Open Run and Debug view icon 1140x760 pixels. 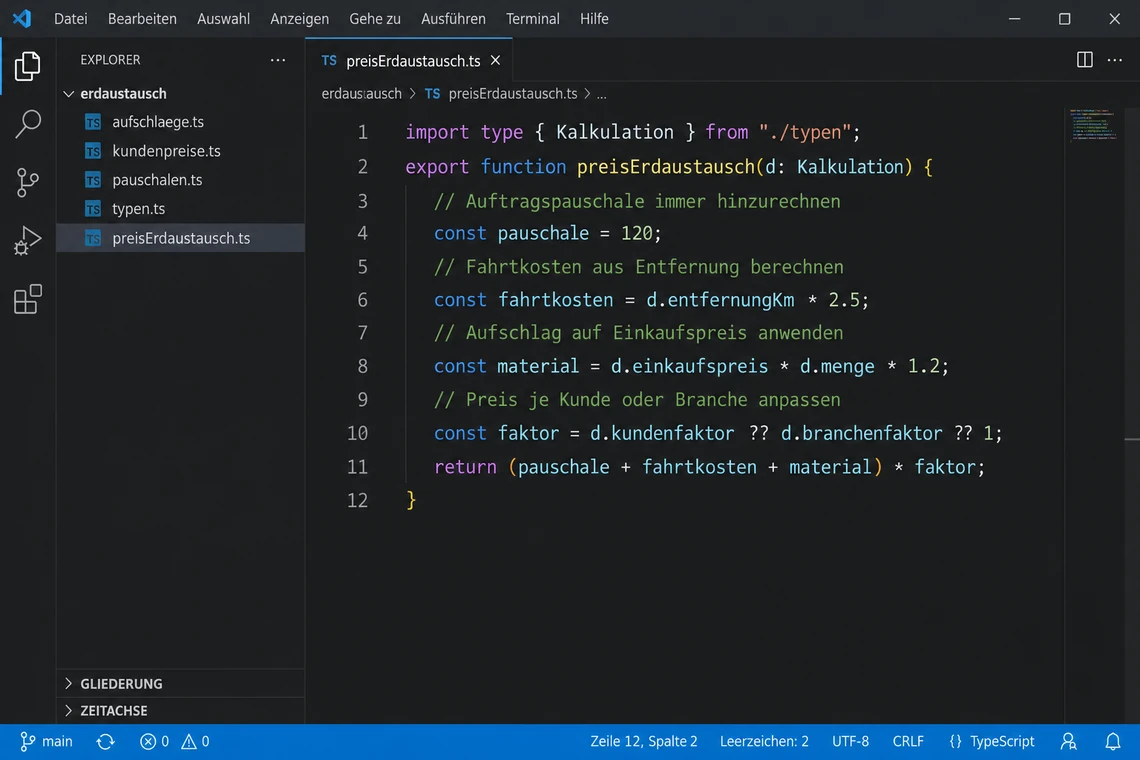(x=28, y=241)
